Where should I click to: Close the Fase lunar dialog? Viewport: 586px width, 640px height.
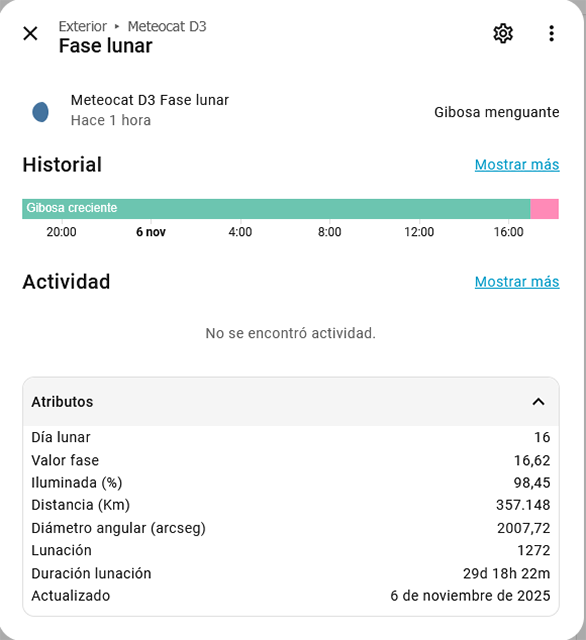[x=30, y=33]
